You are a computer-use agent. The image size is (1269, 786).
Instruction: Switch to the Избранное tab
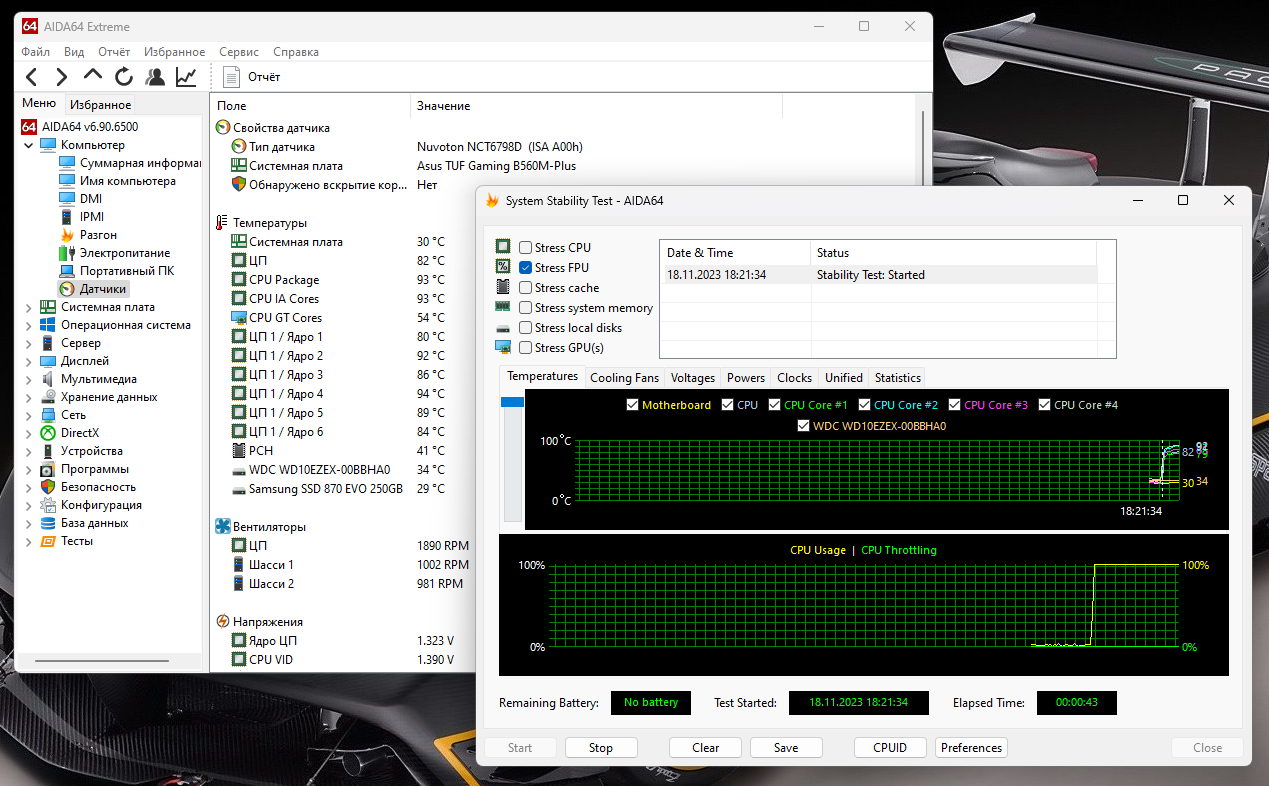tap(100, 105)
